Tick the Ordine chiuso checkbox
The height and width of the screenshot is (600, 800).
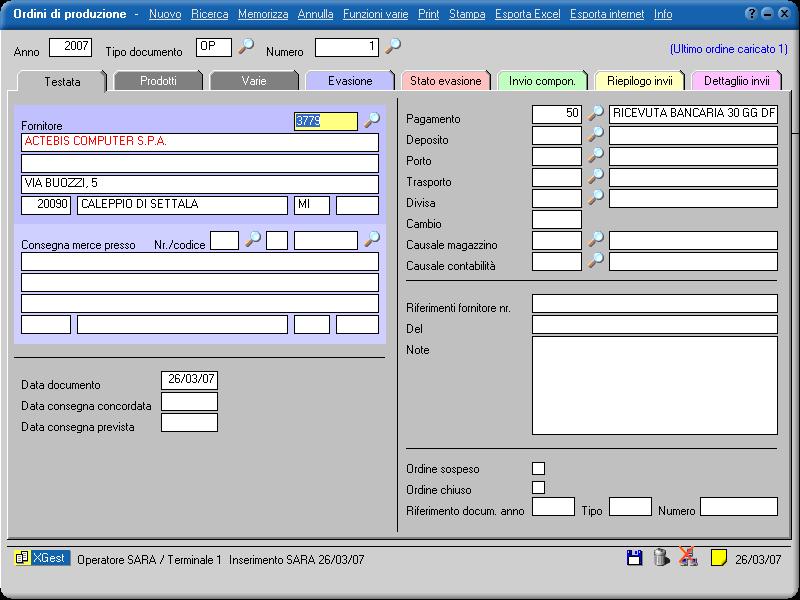click(x=538, y=488)
